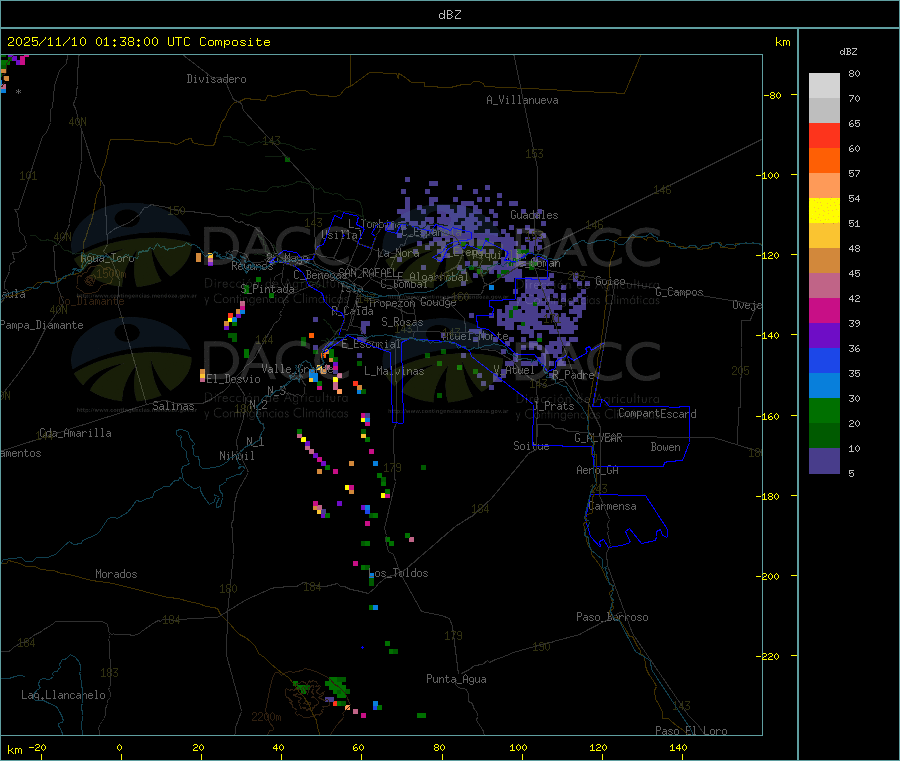Click the red swatch in the dBZ legend
This screenshot has width=900, height=761.
(x=824, y=135)
